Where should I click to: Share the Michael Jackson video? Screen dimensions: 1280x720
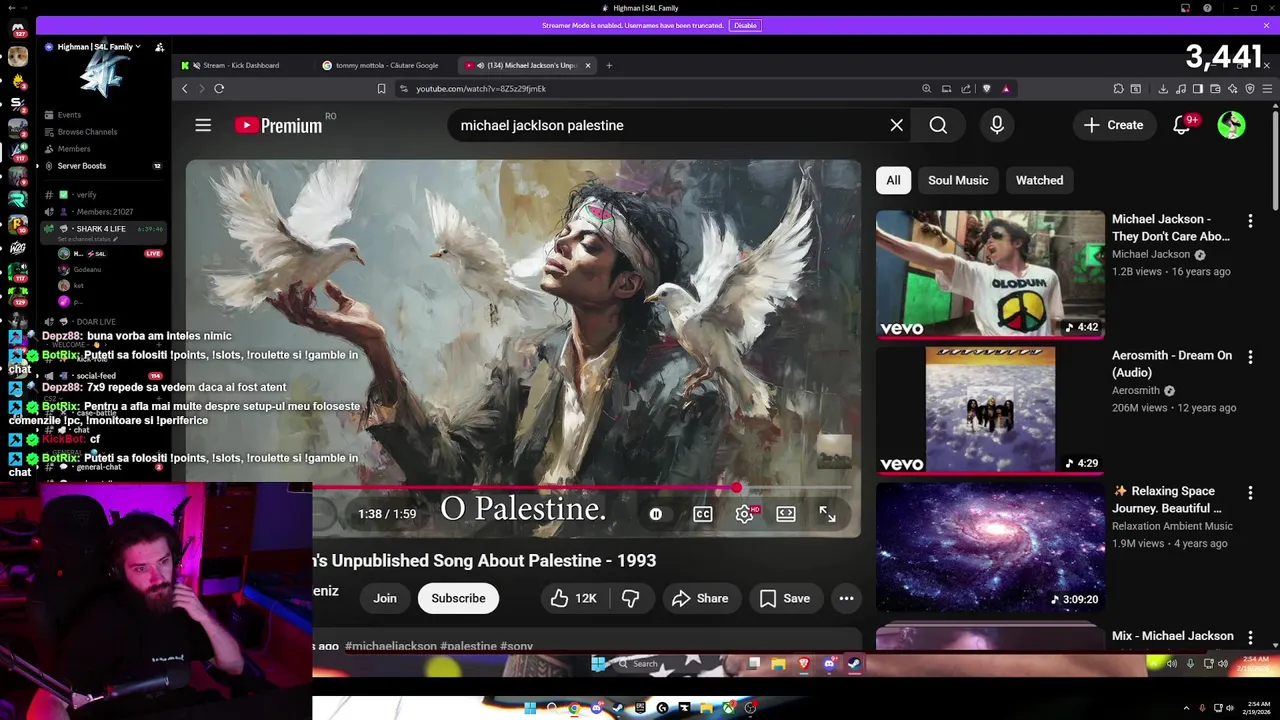pos(700,598)
